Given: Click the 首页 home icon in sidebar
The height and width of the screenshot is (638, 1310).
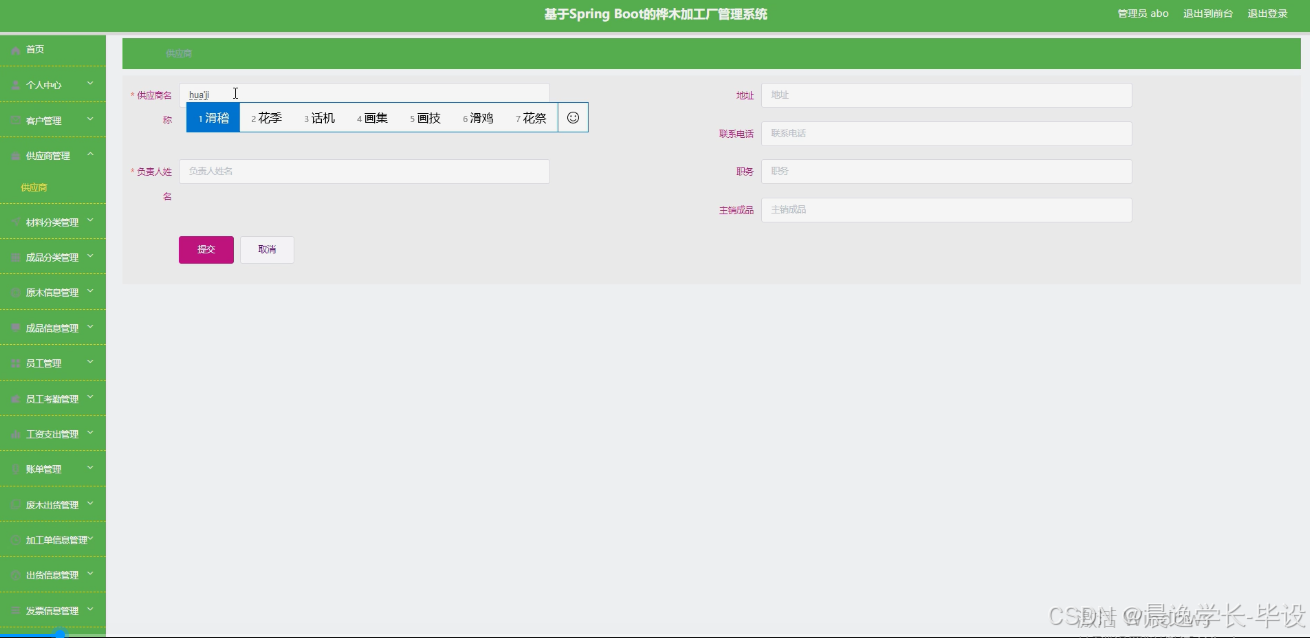Looking at the screenshot, I should click(14, 49).
